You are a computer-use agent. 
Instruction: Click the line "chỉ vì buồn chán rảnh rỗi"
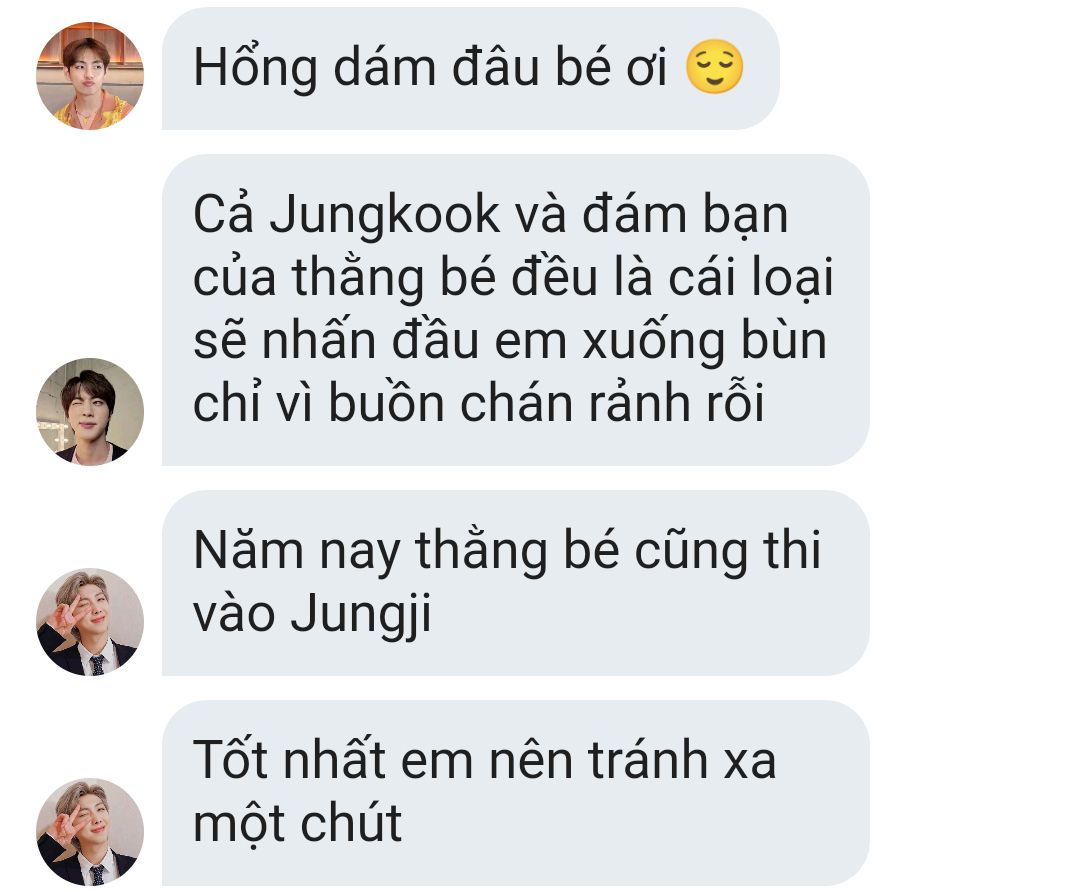pyautogui.click(x=479, y=404)
